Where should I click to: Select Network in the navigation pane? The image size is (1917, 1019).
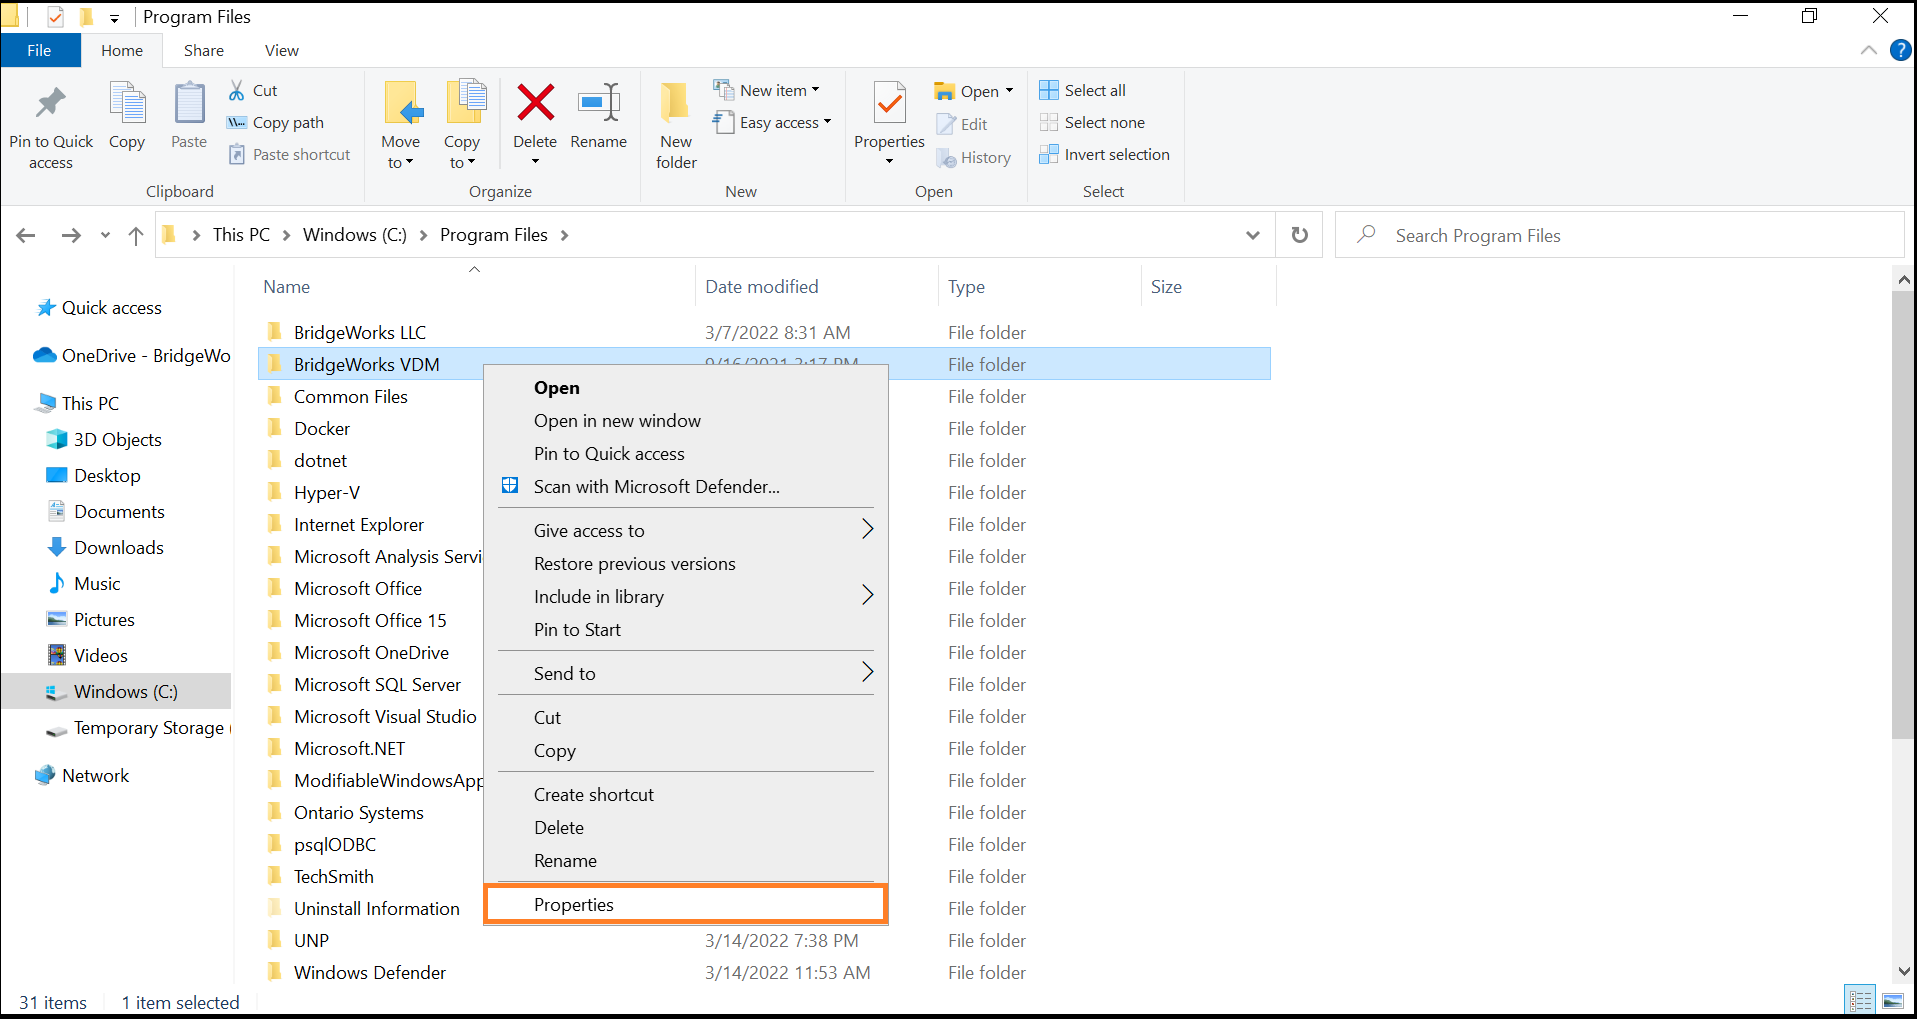coord(95,776)
